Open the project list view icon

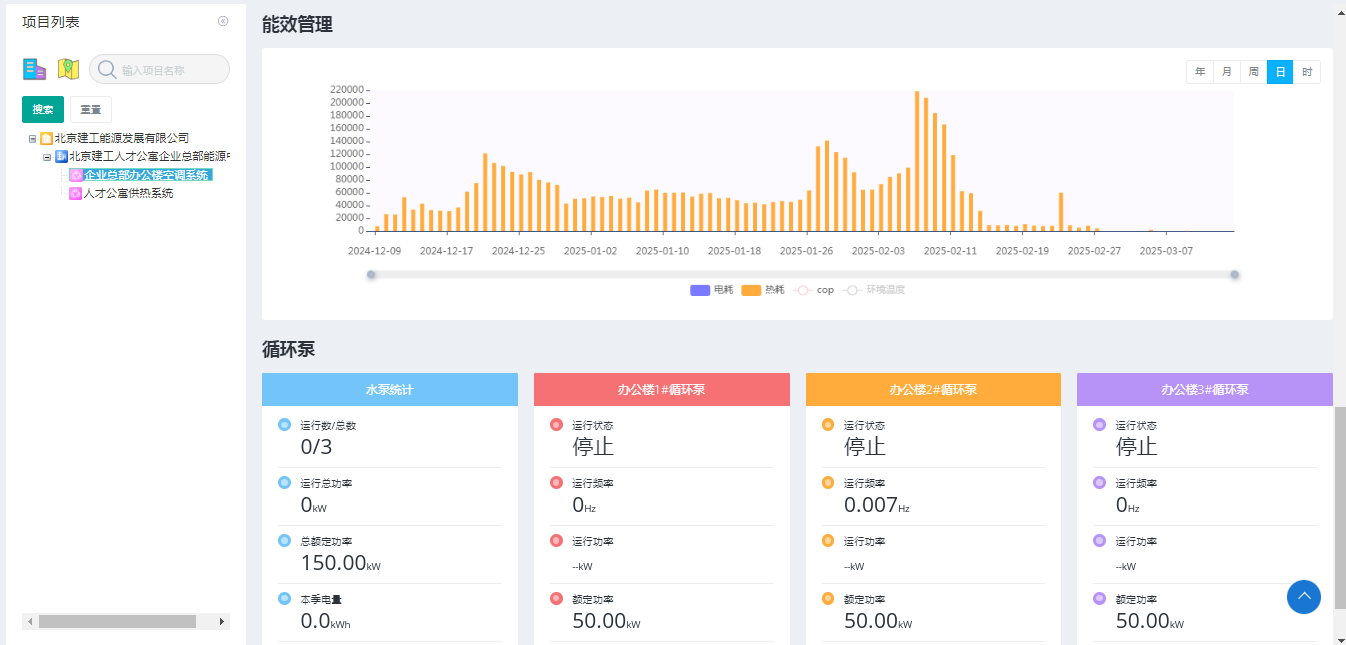click(x=35, y=69)
